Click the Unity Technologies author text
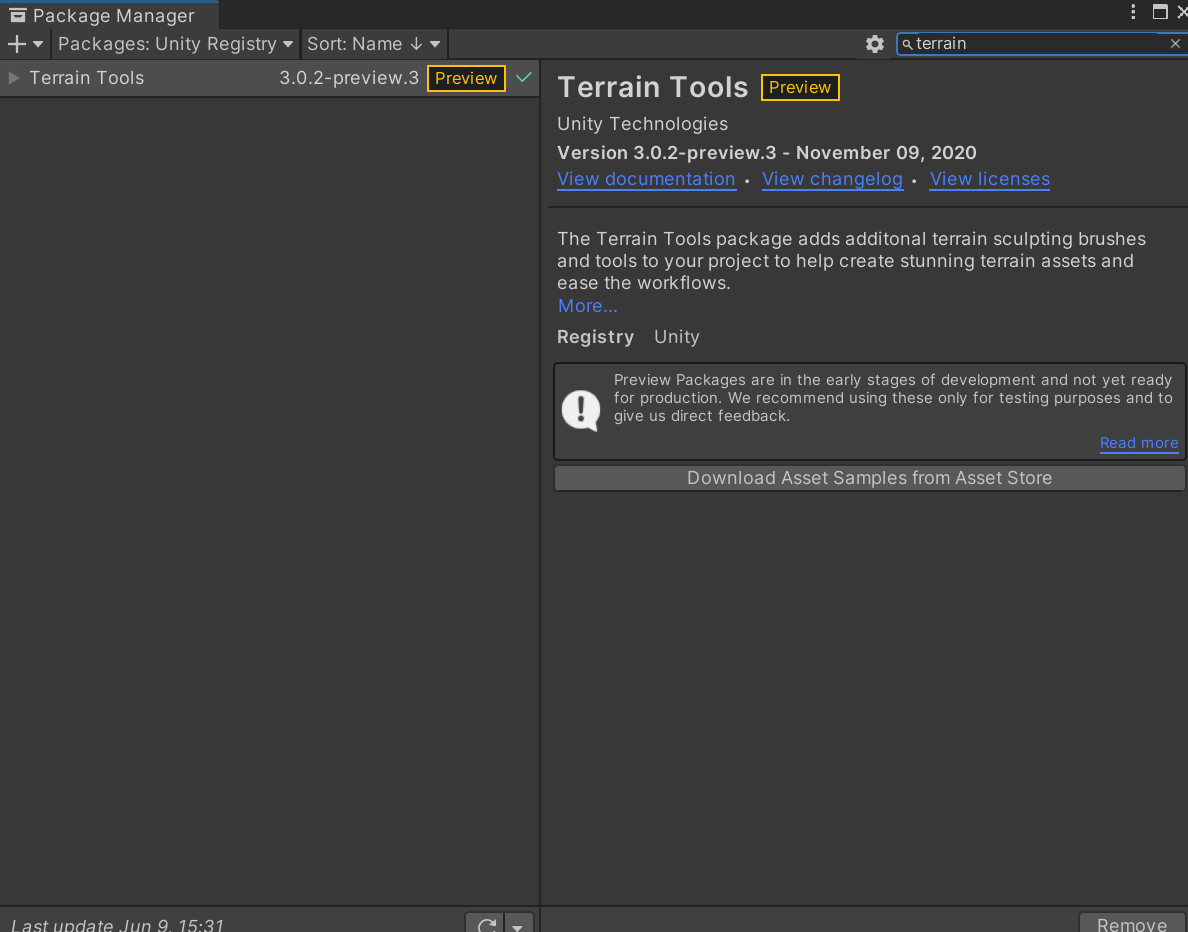The image size is (1188, 932). pyautogui.click(x=642, y=124)
